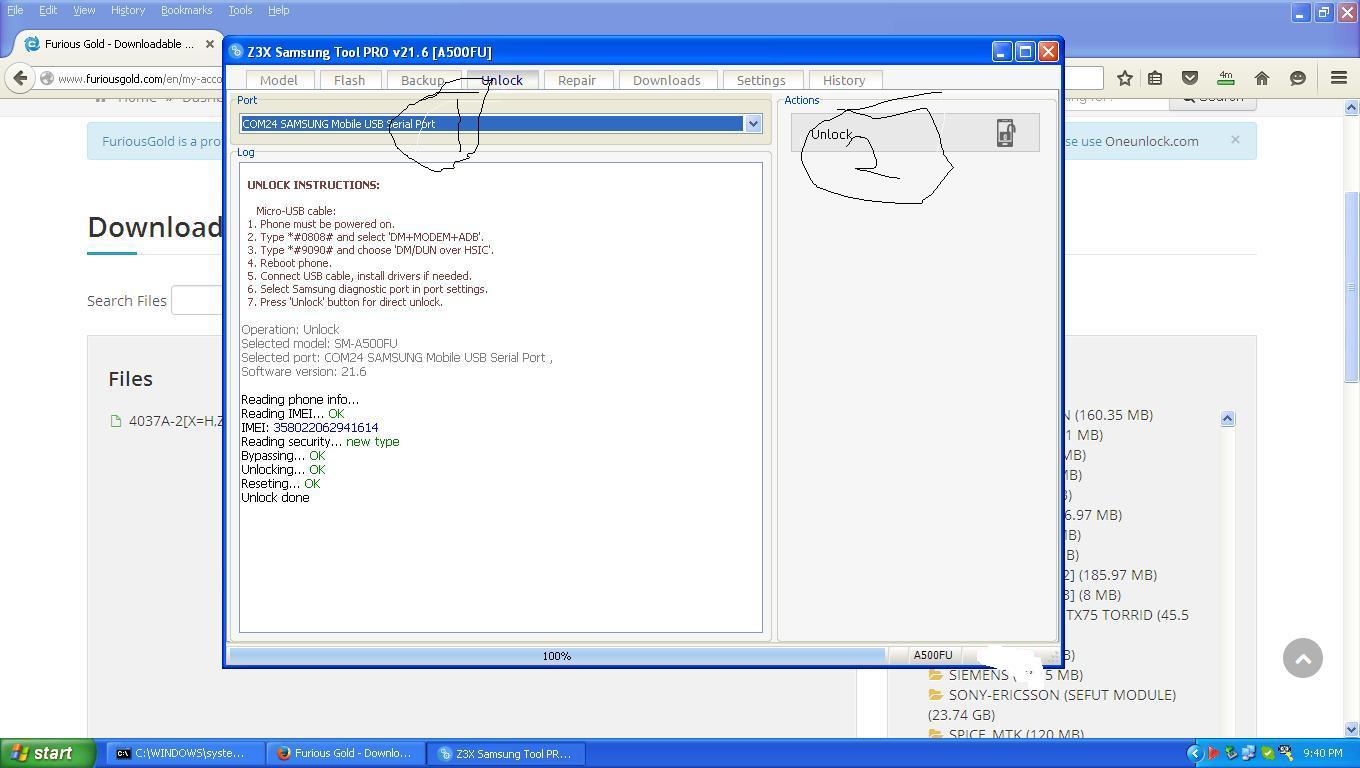1360x768 pixels.
Task: Click the IMEI 358022062941614 value
Action: (325, 427)
